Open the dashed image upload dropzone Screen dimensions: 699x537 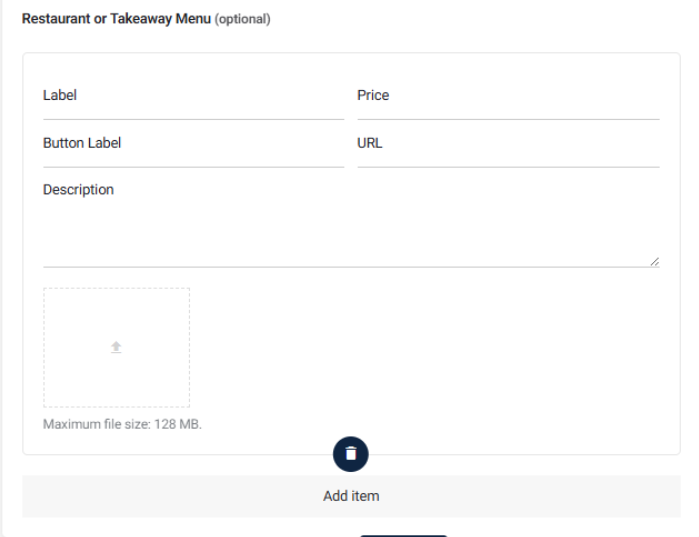(116, 347)
